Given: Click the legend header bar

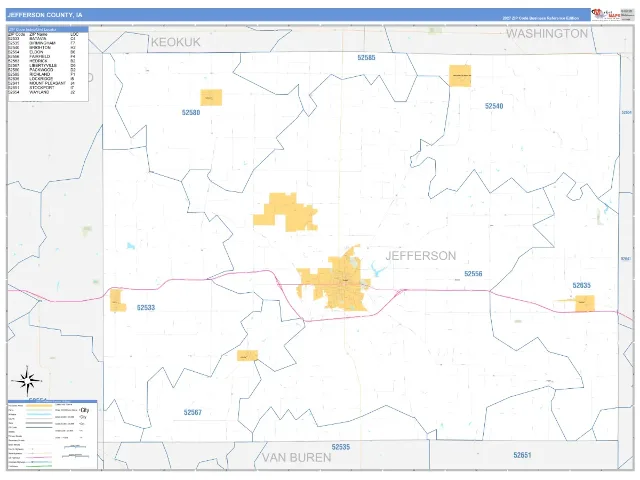Looking at the screenshot, I should click(53, 401).
